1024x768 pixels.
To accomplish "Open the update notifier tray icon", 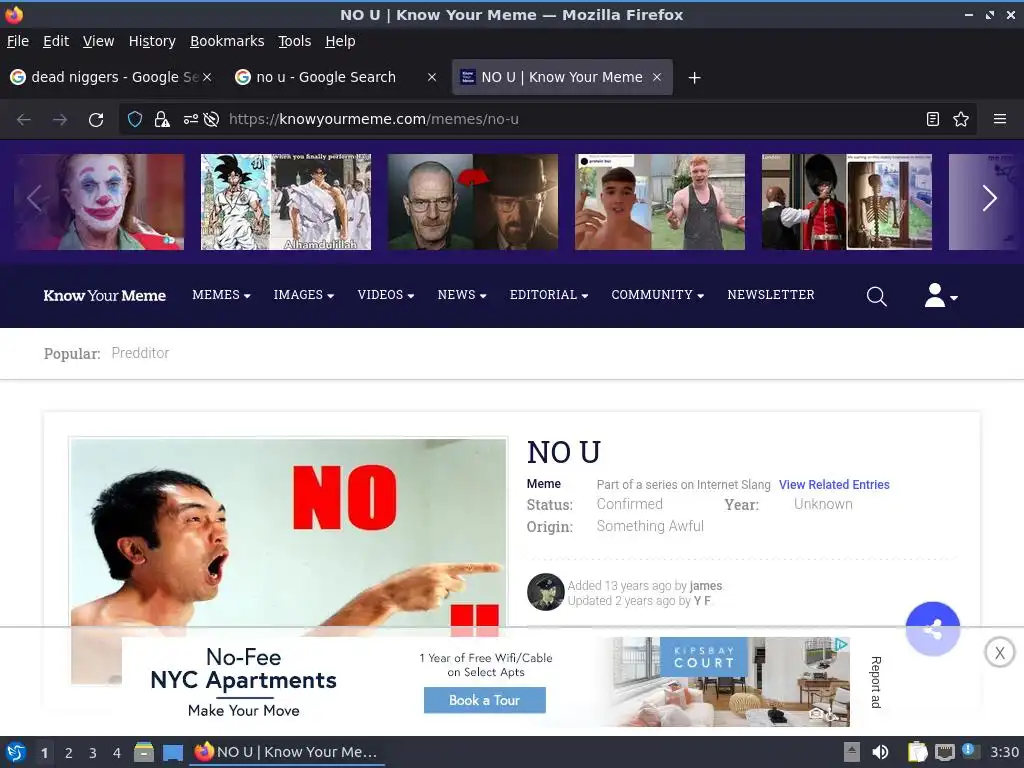I will pyautogui.click(x=969, y=751).
